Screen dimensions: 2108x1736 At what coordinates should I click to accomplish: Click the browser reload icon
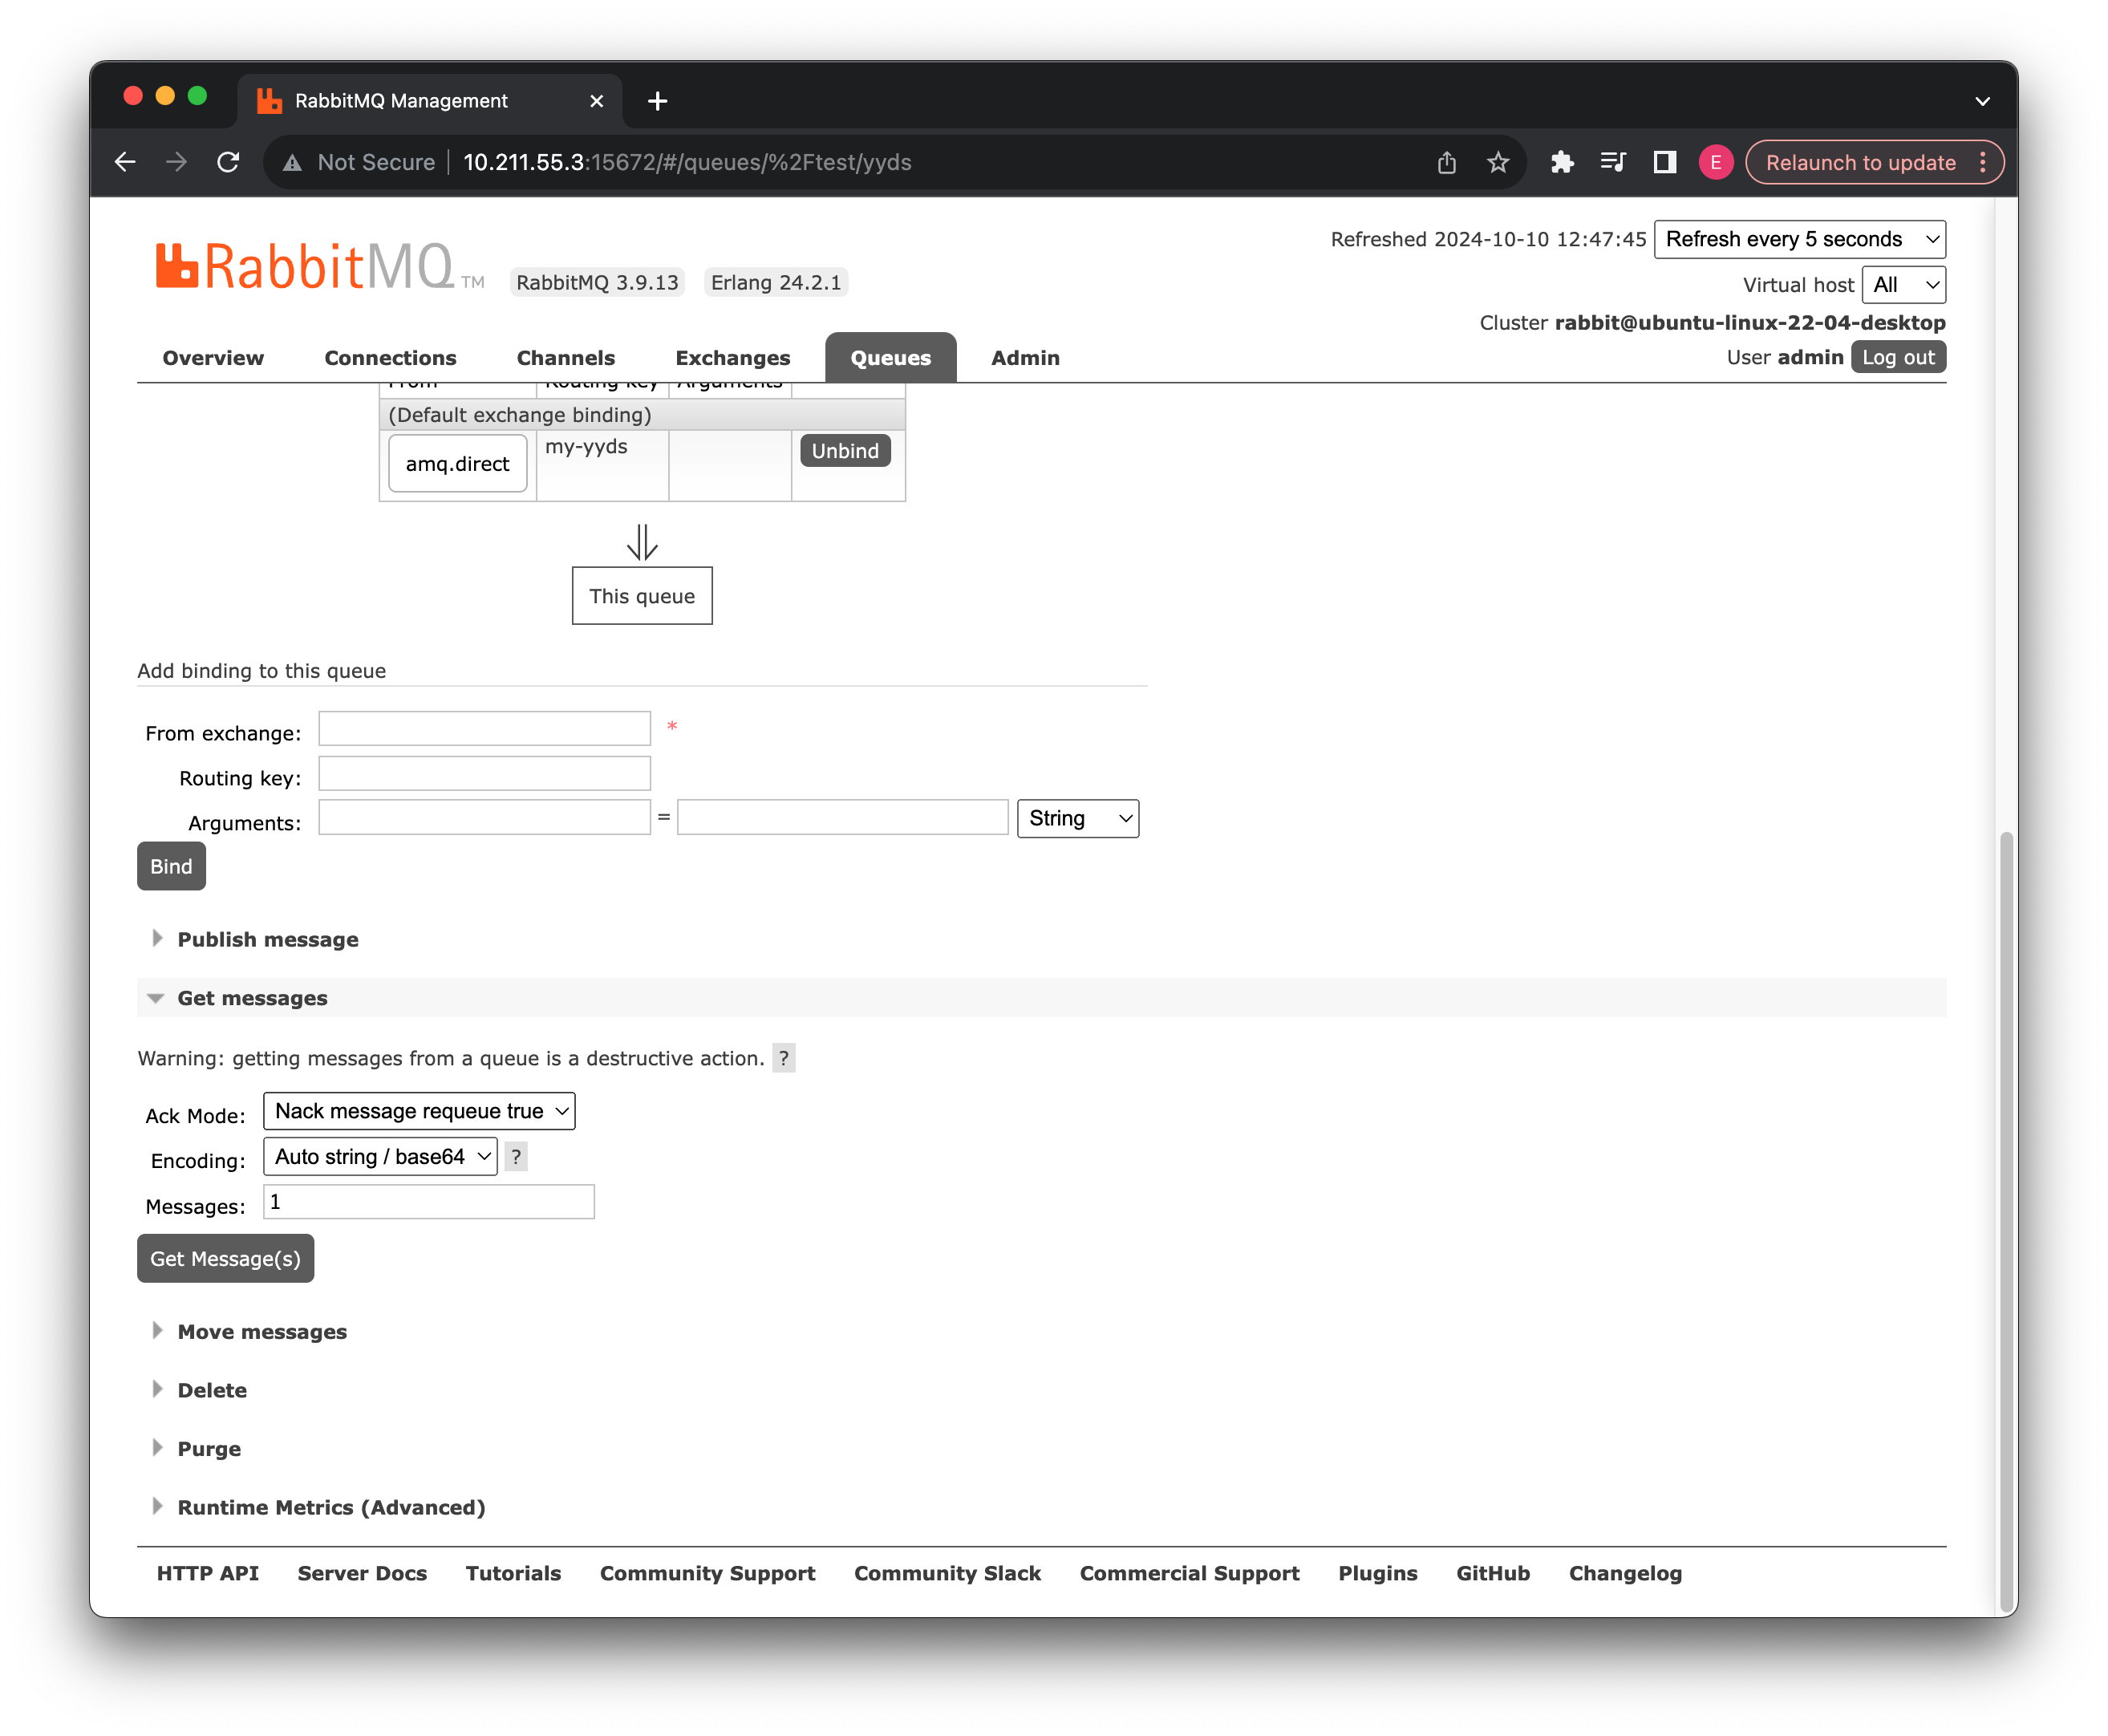tap(228, 161)
